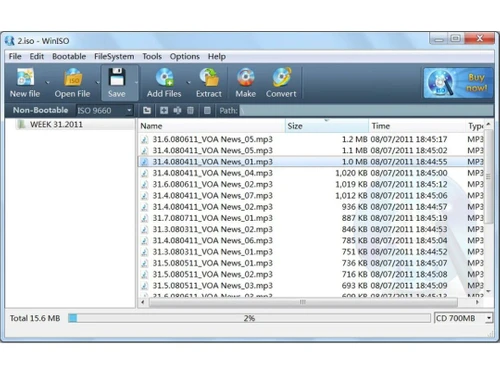Open the Edit menu
Viewport: 500px width, 375px height.
[37, 56]
